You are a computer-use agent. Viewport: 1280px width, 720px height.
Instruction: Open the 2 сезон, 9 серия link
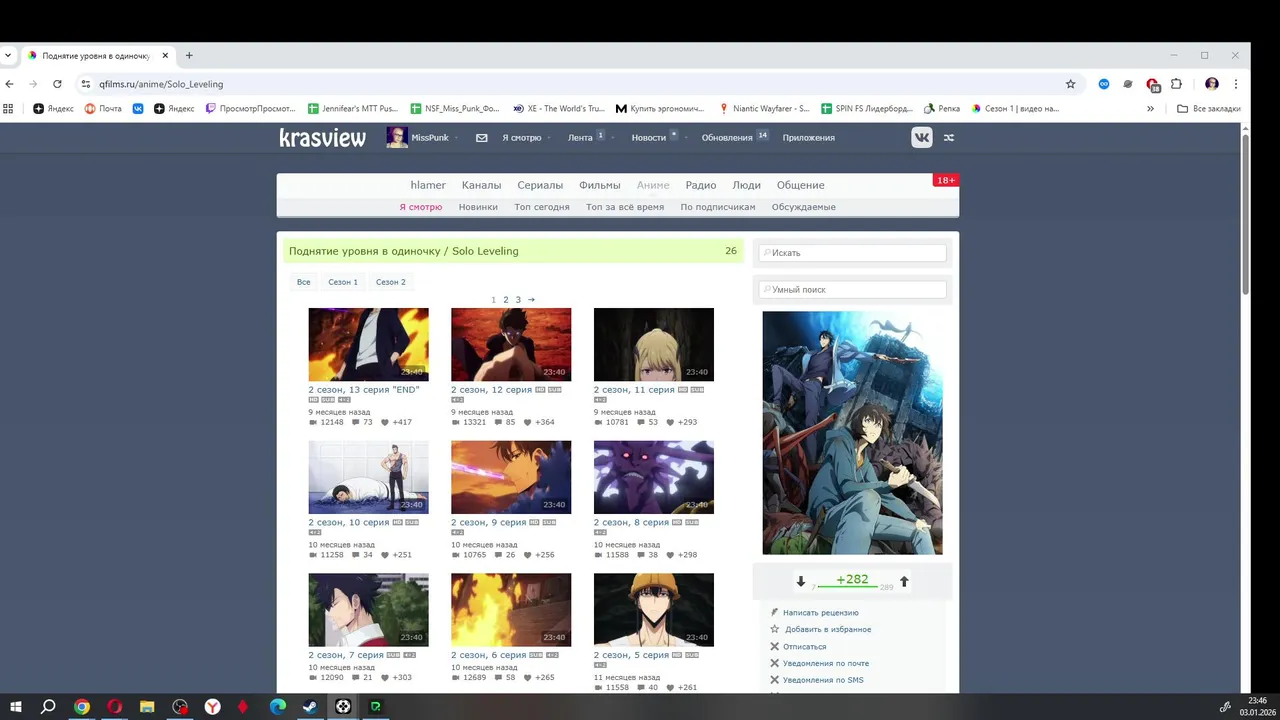(x=488, y=522)
